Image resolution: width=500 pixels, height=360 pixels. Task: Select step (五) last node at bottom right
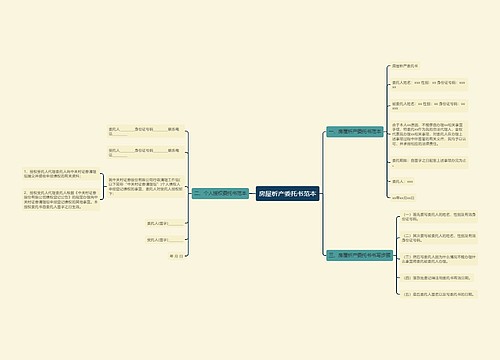click(439, 294)
